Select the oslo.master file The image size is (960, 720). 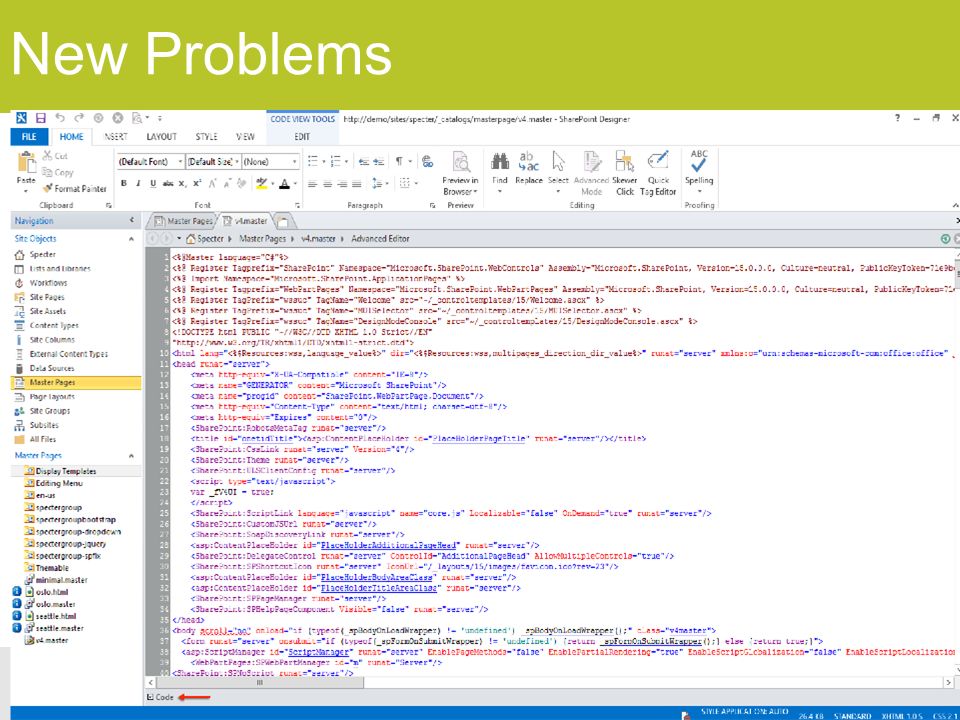point(55,604)
